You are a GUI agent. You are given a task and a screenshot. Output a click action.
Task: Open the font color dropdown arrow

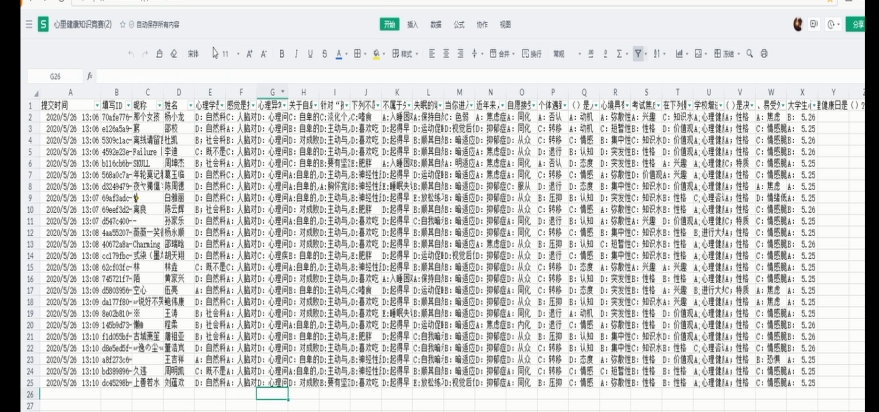point(346,54)
